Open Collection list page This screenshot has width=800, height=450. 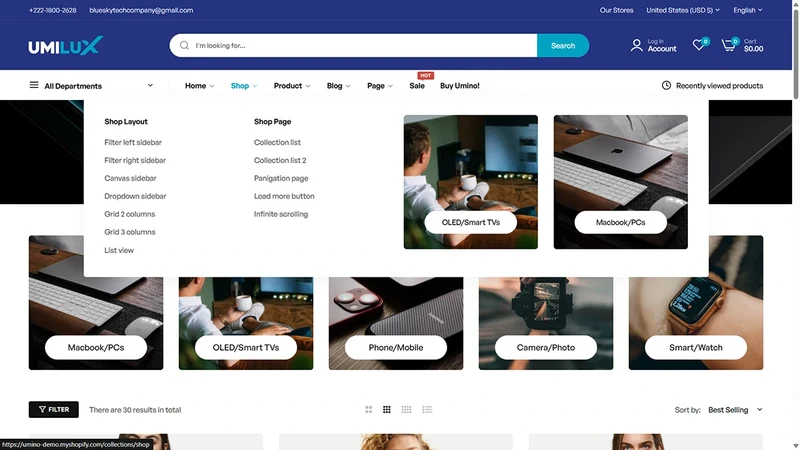(277, 142)
